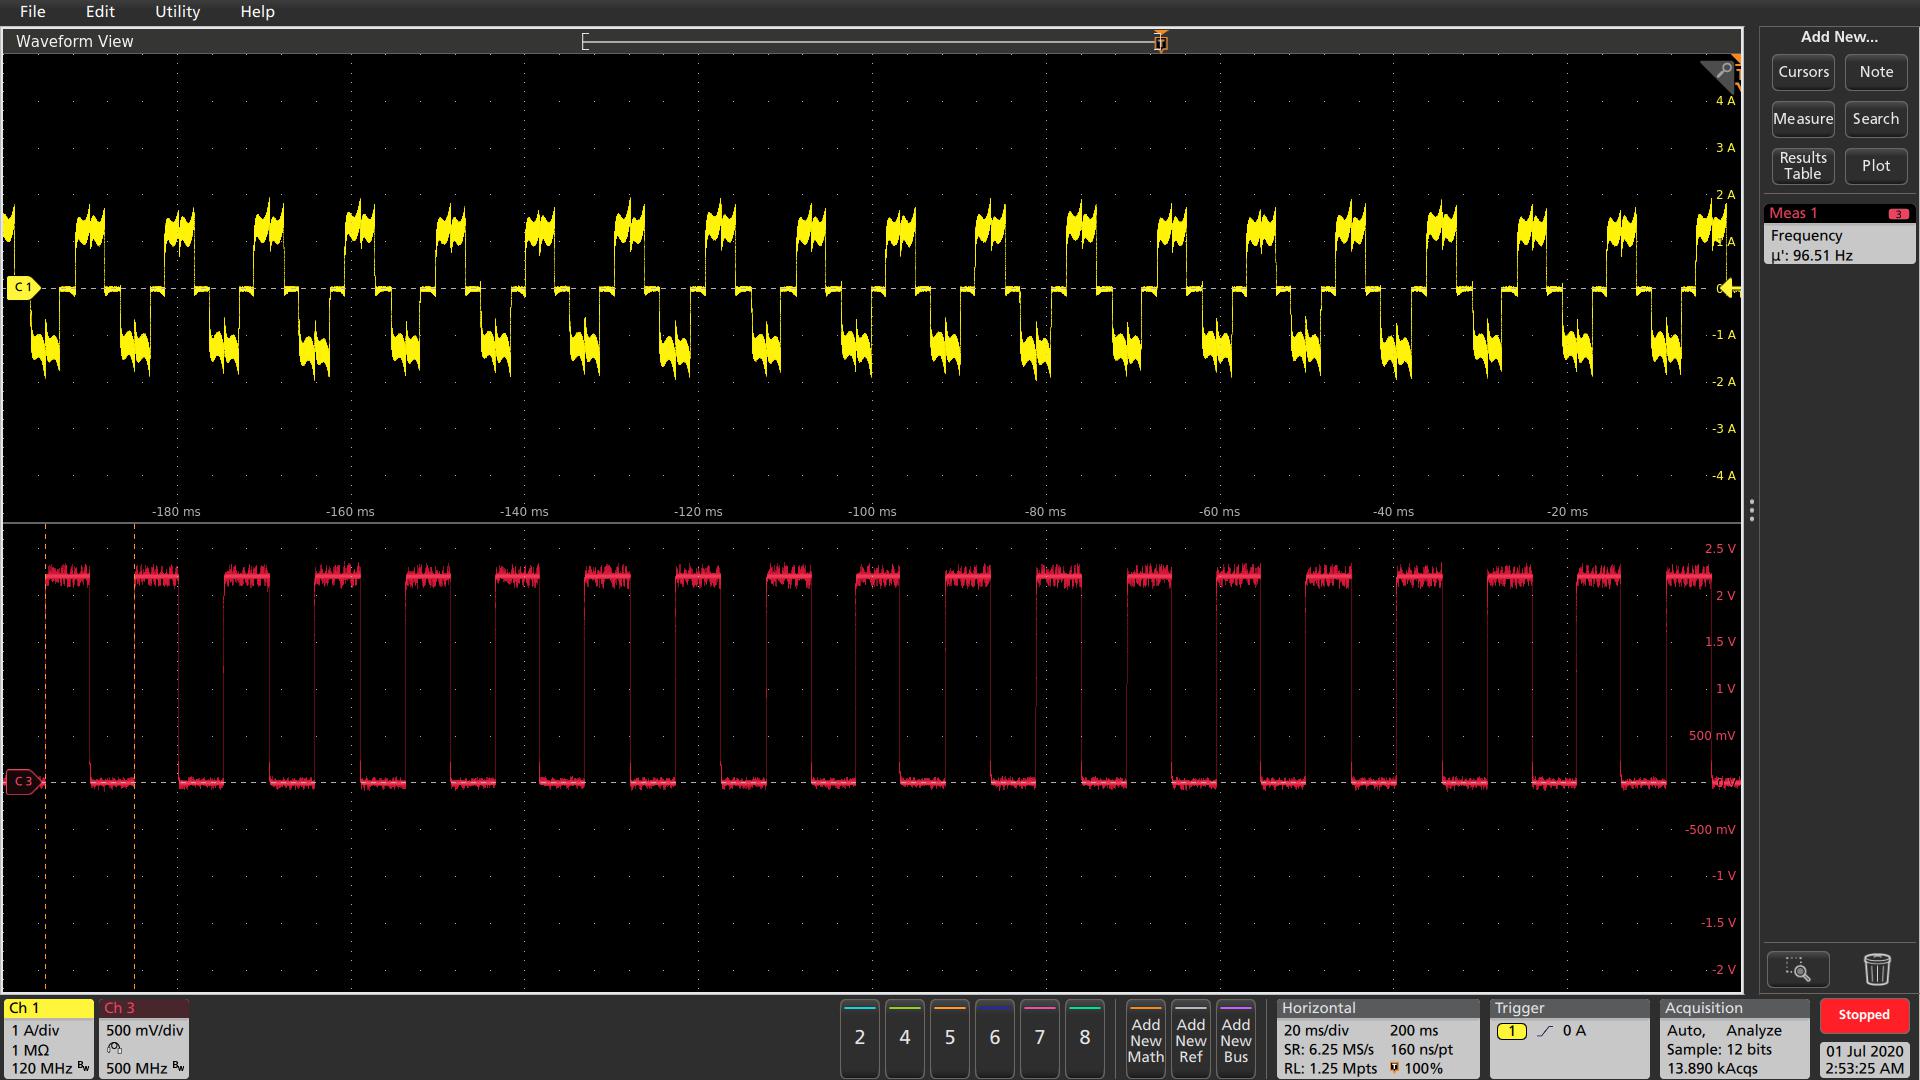Turn on channel 4

905,1038
